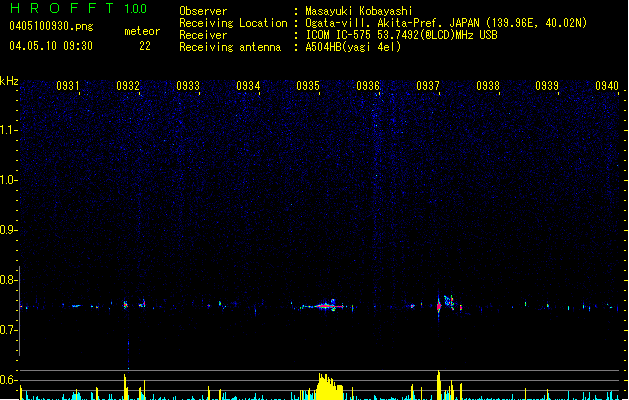The height and width of the screenshot is (400, 629).
Task: Select the 0932 time marker
Action: click(x=128, y=86)
